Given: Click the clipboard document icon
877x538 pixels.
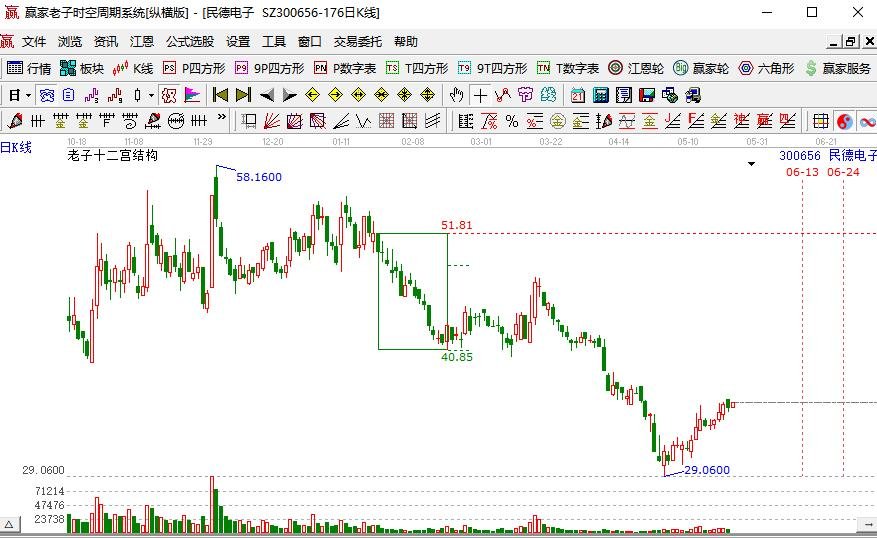Looking at the screenshot, I should tap(68, 96).
